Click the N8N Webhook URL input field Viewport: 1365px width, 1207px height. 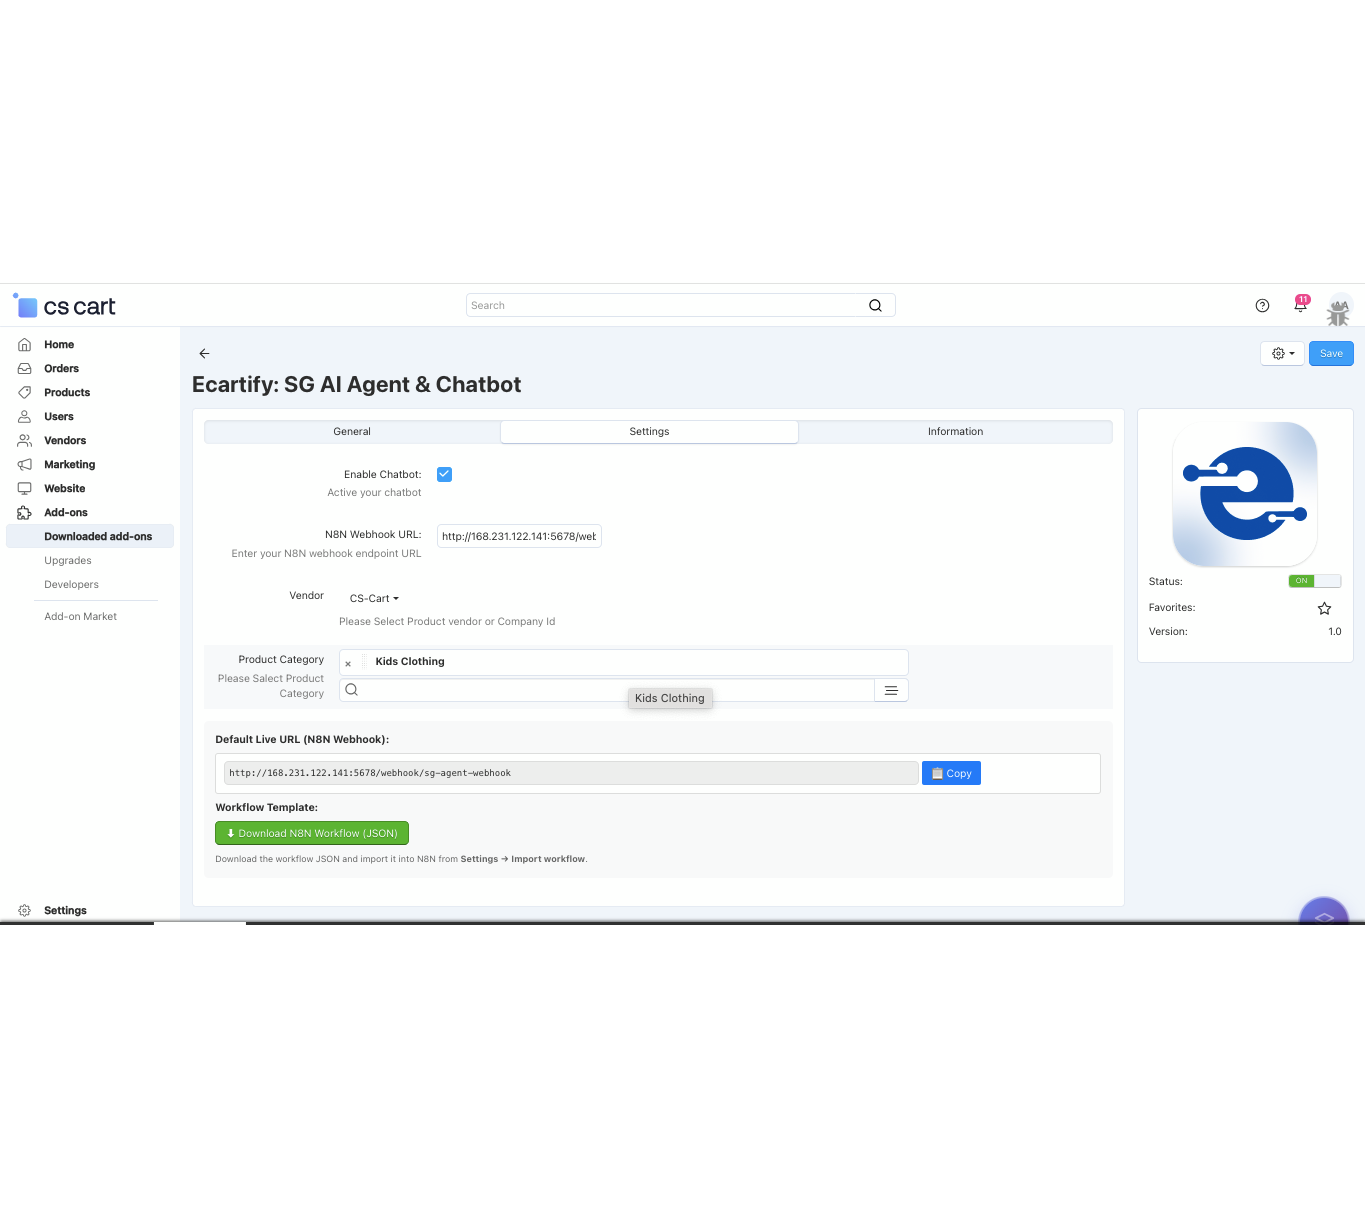519,536
